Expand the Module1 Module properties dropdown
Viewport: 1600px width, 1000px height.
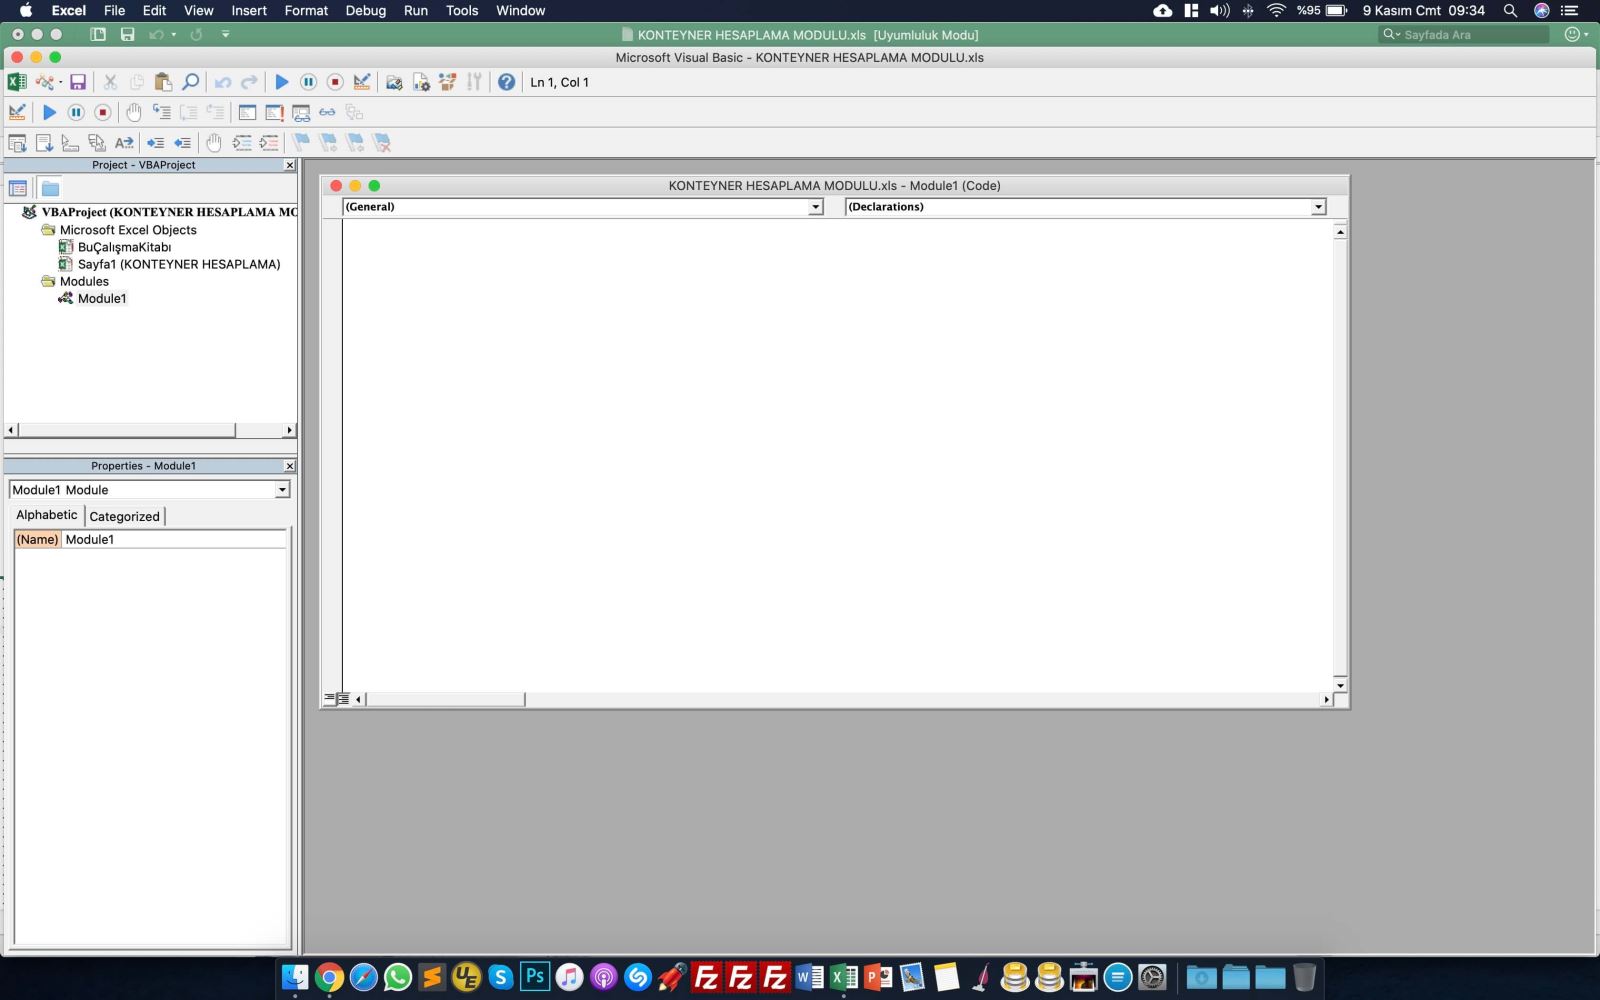(282, 490)
